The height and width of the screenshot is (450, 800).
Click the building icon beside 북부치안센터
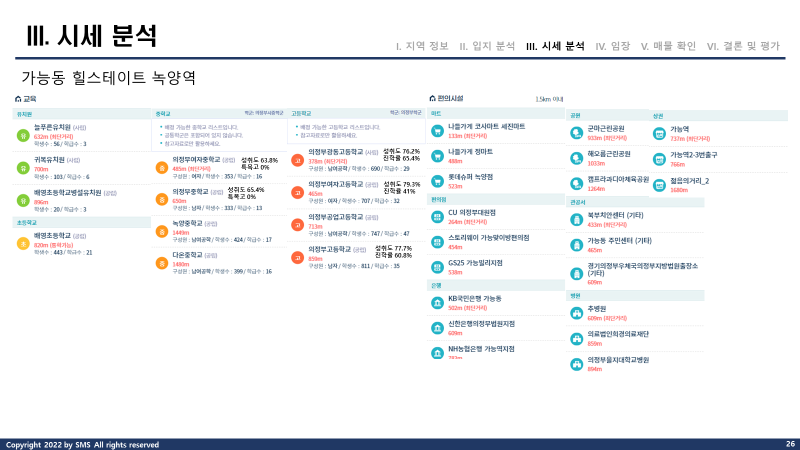click(577, 220)
